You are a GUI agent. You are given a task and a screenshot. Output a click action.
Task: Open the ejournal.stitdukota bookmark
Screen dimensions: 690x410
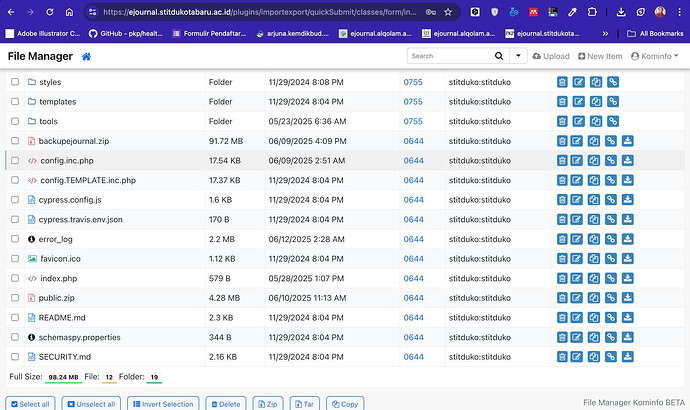coord(542,33)
